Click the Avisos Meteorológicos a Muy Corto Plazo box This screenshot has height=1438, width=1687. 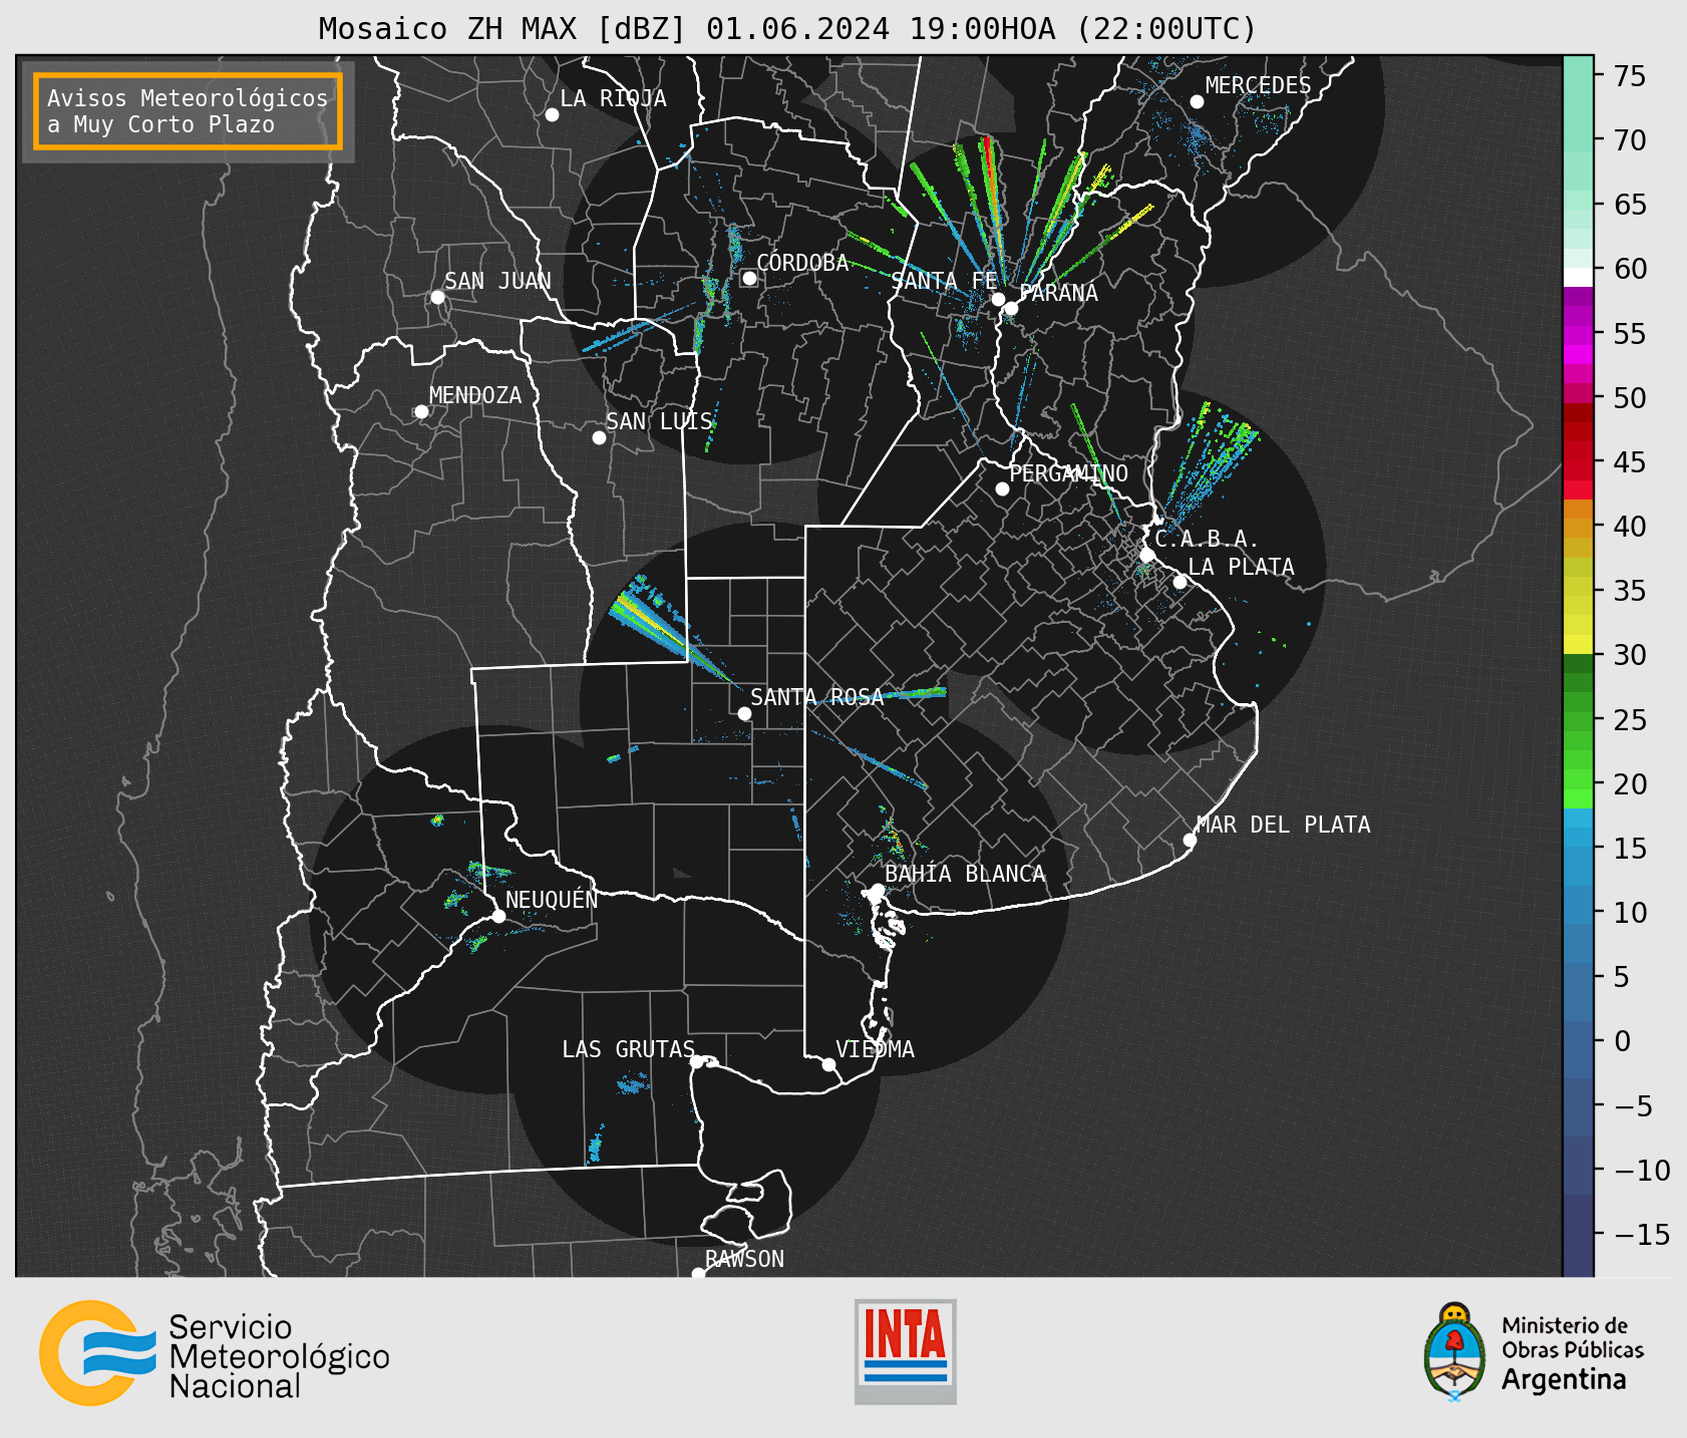pos(188,111)
